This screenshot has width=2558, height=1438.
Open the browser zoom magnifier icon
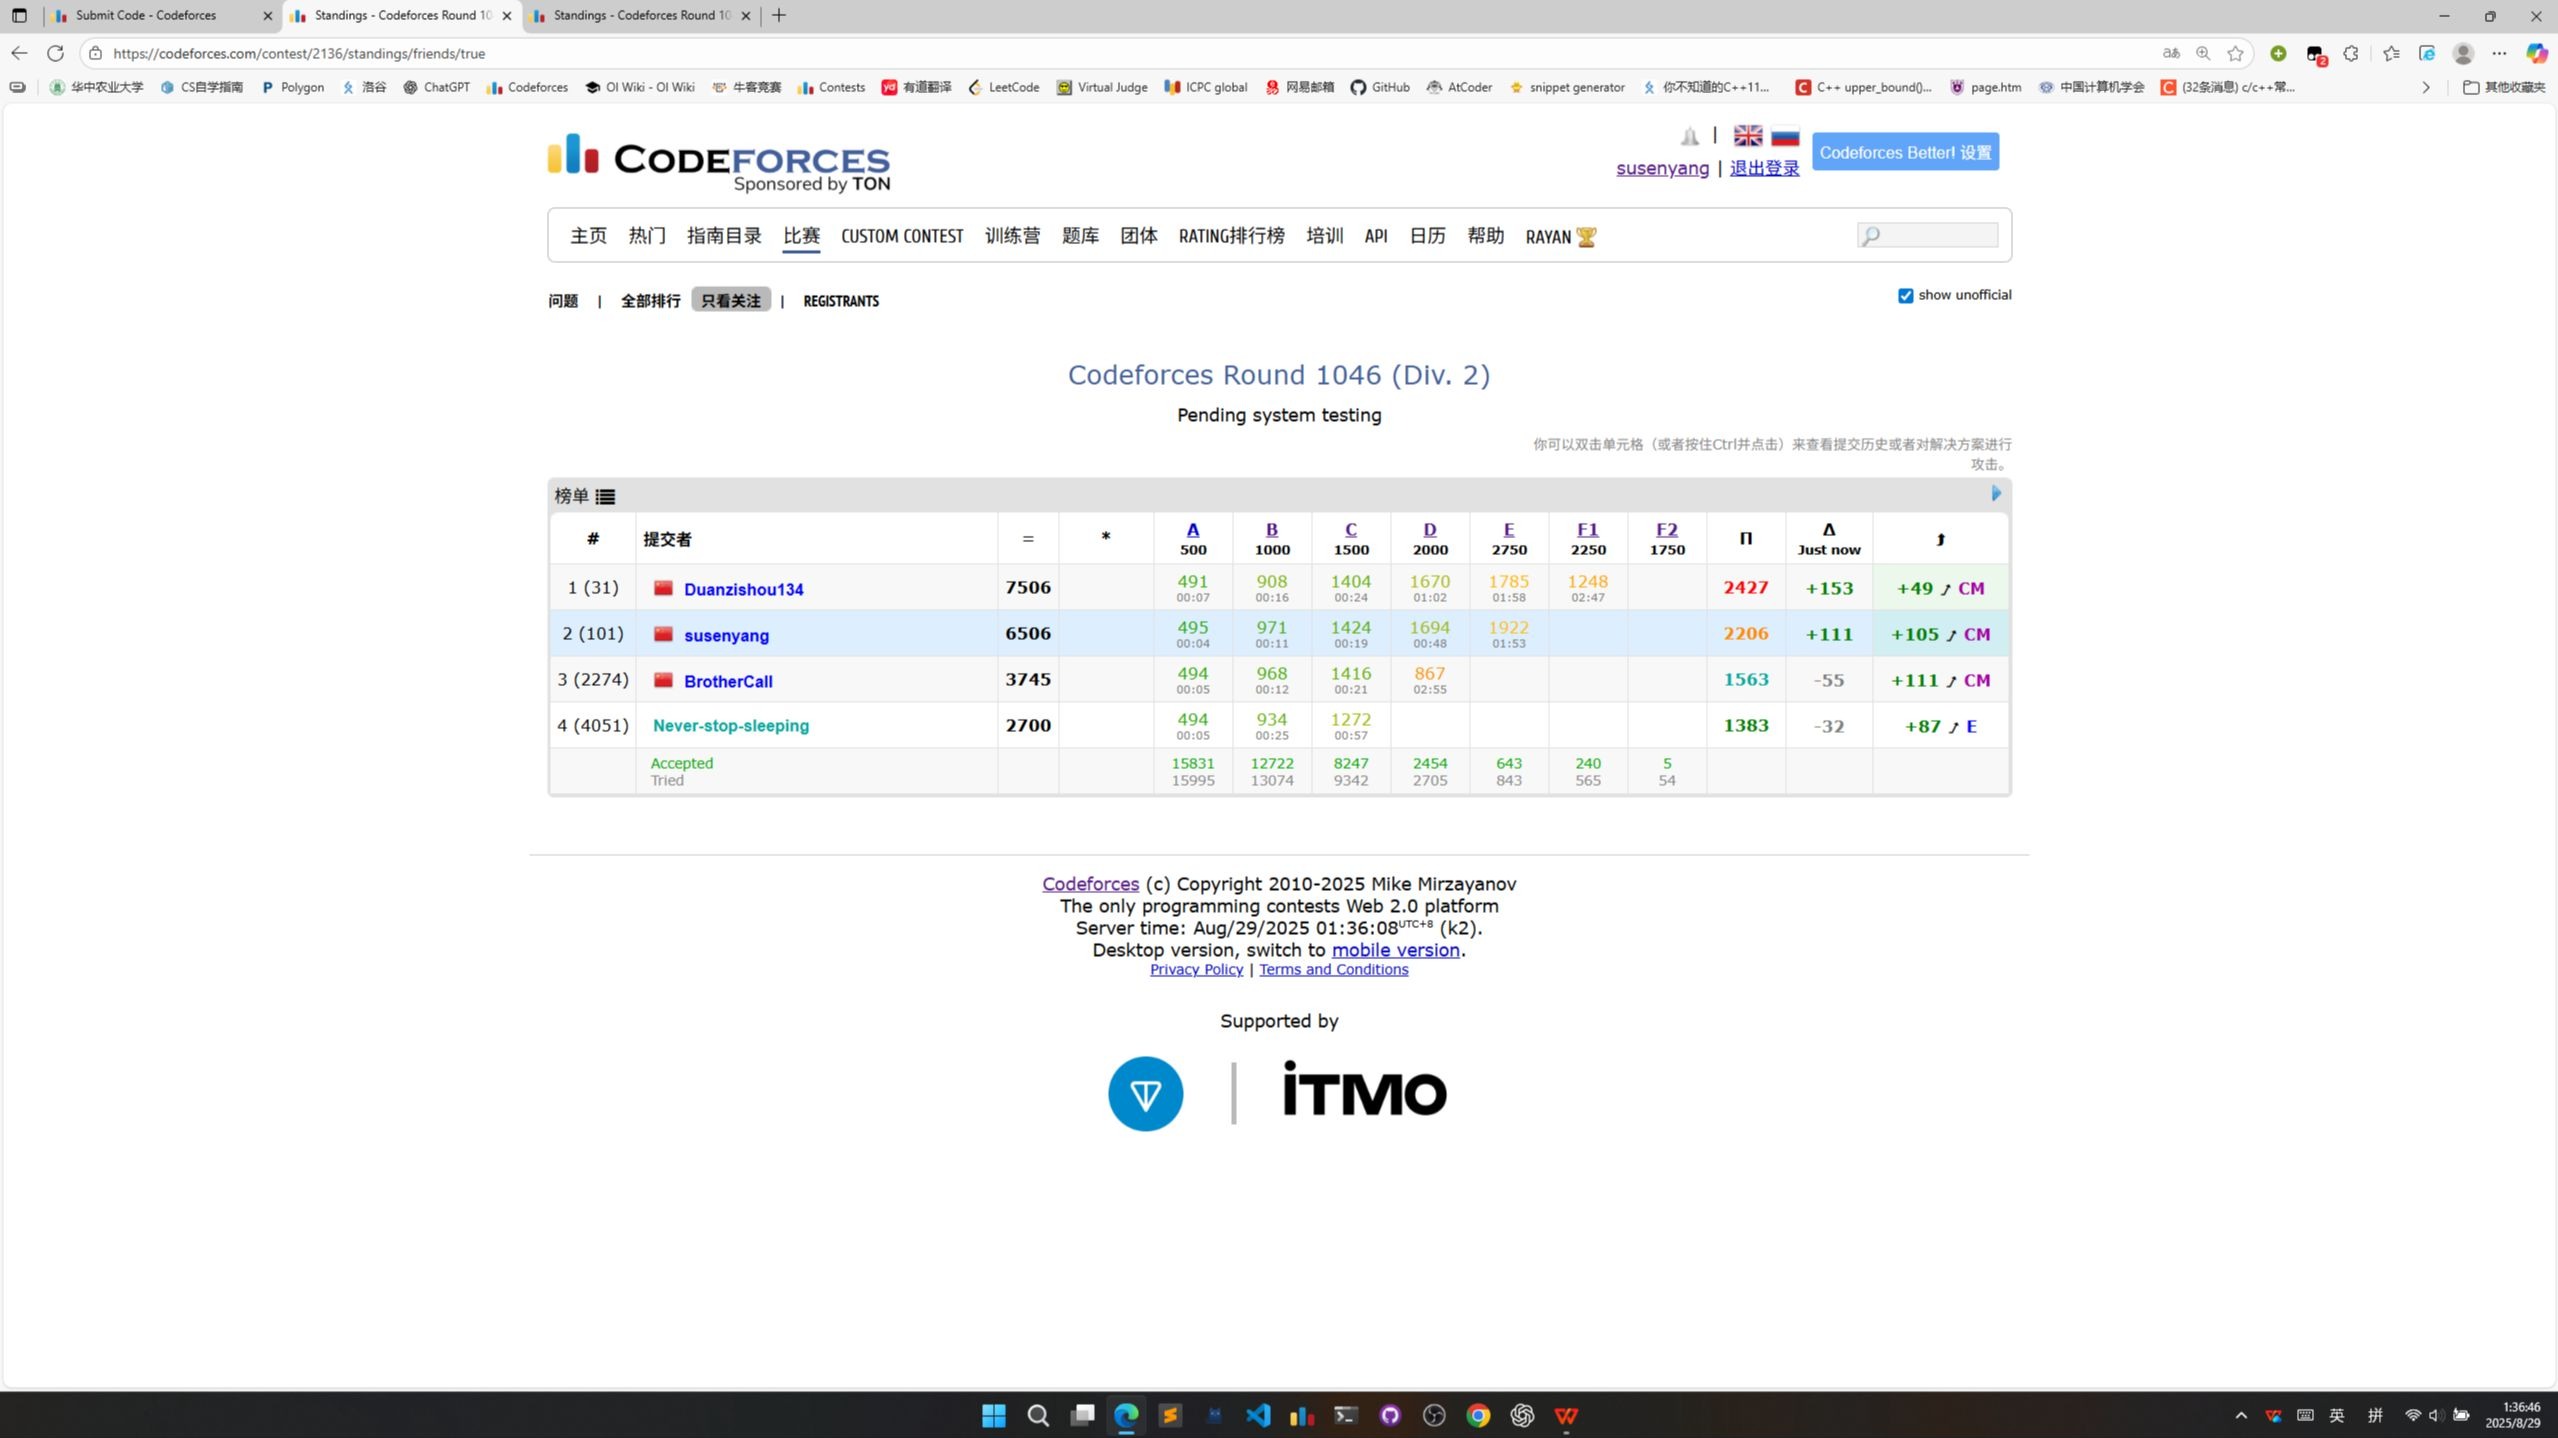tap(2202, 53)
